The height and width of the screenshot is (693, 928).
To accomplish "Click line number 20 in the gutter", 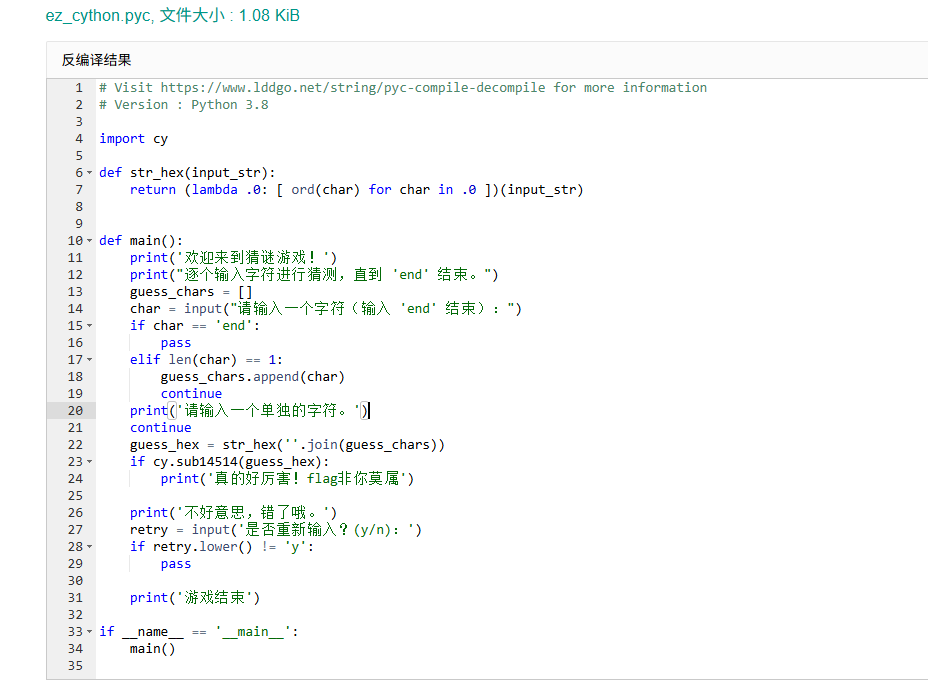I will tap(75, 411).
